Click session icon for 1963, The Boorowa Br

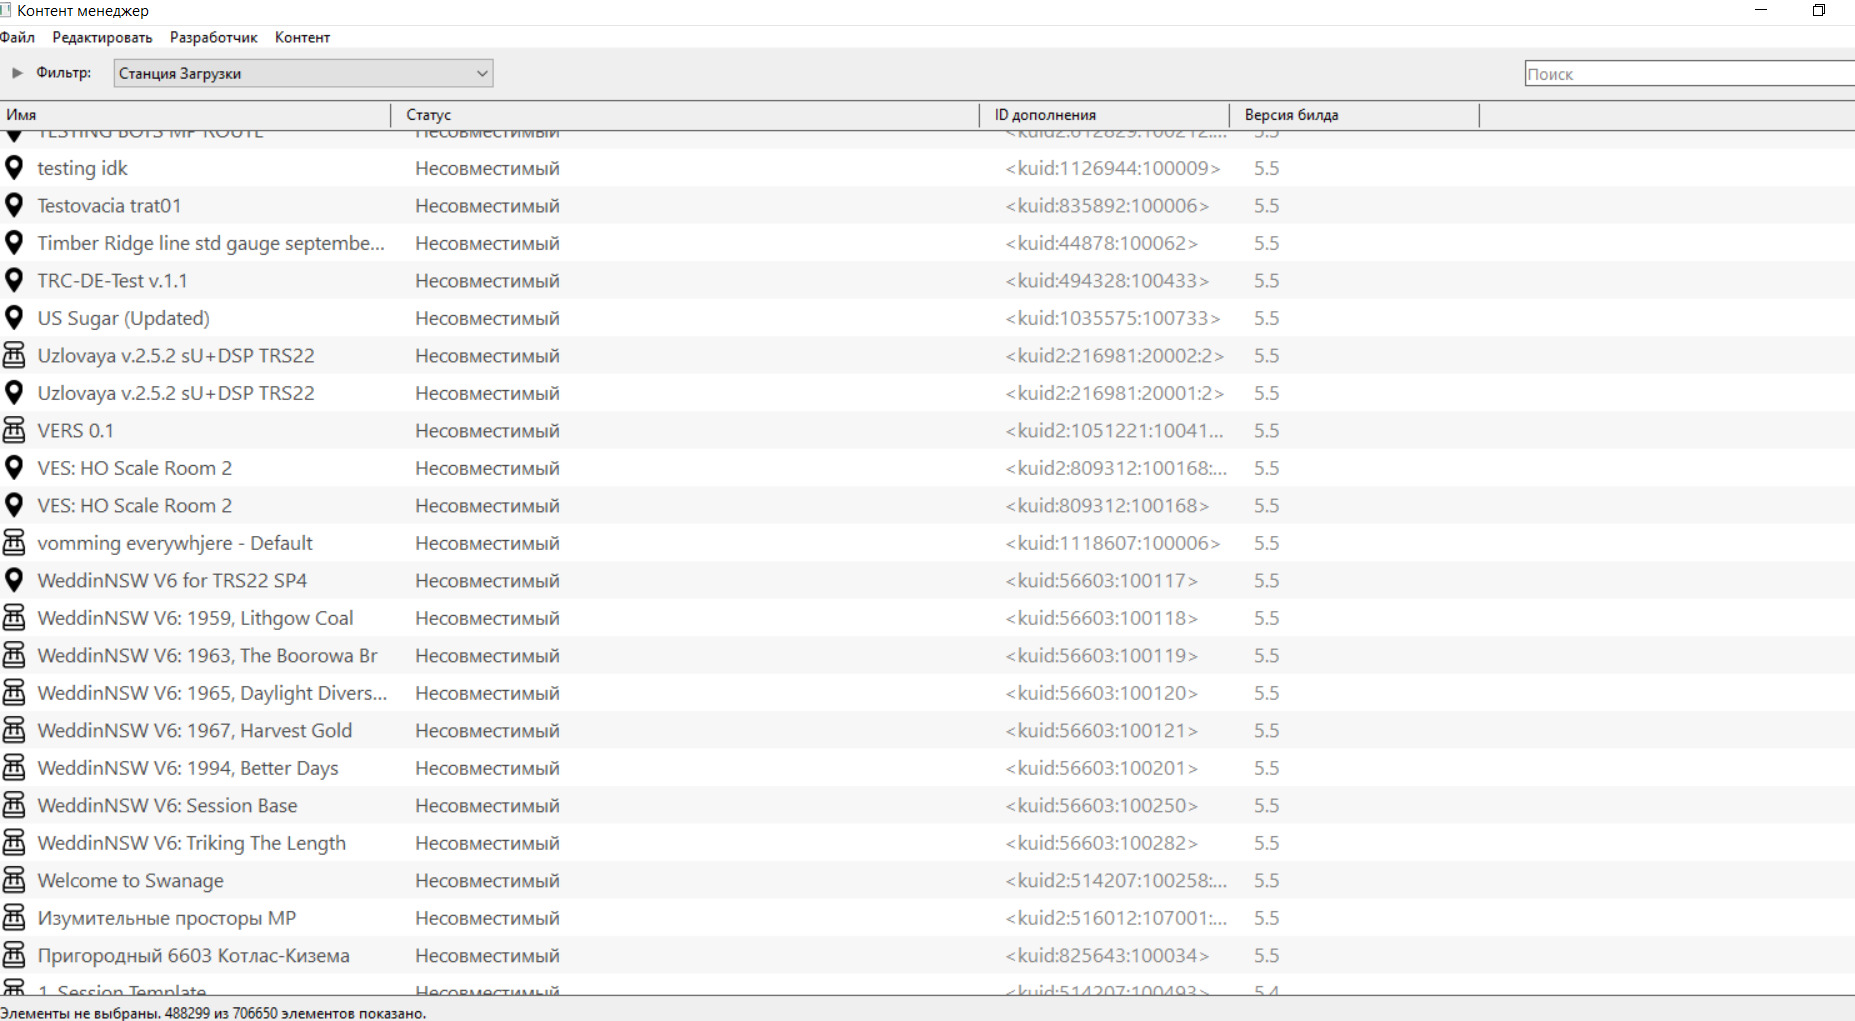coord(14,656)
